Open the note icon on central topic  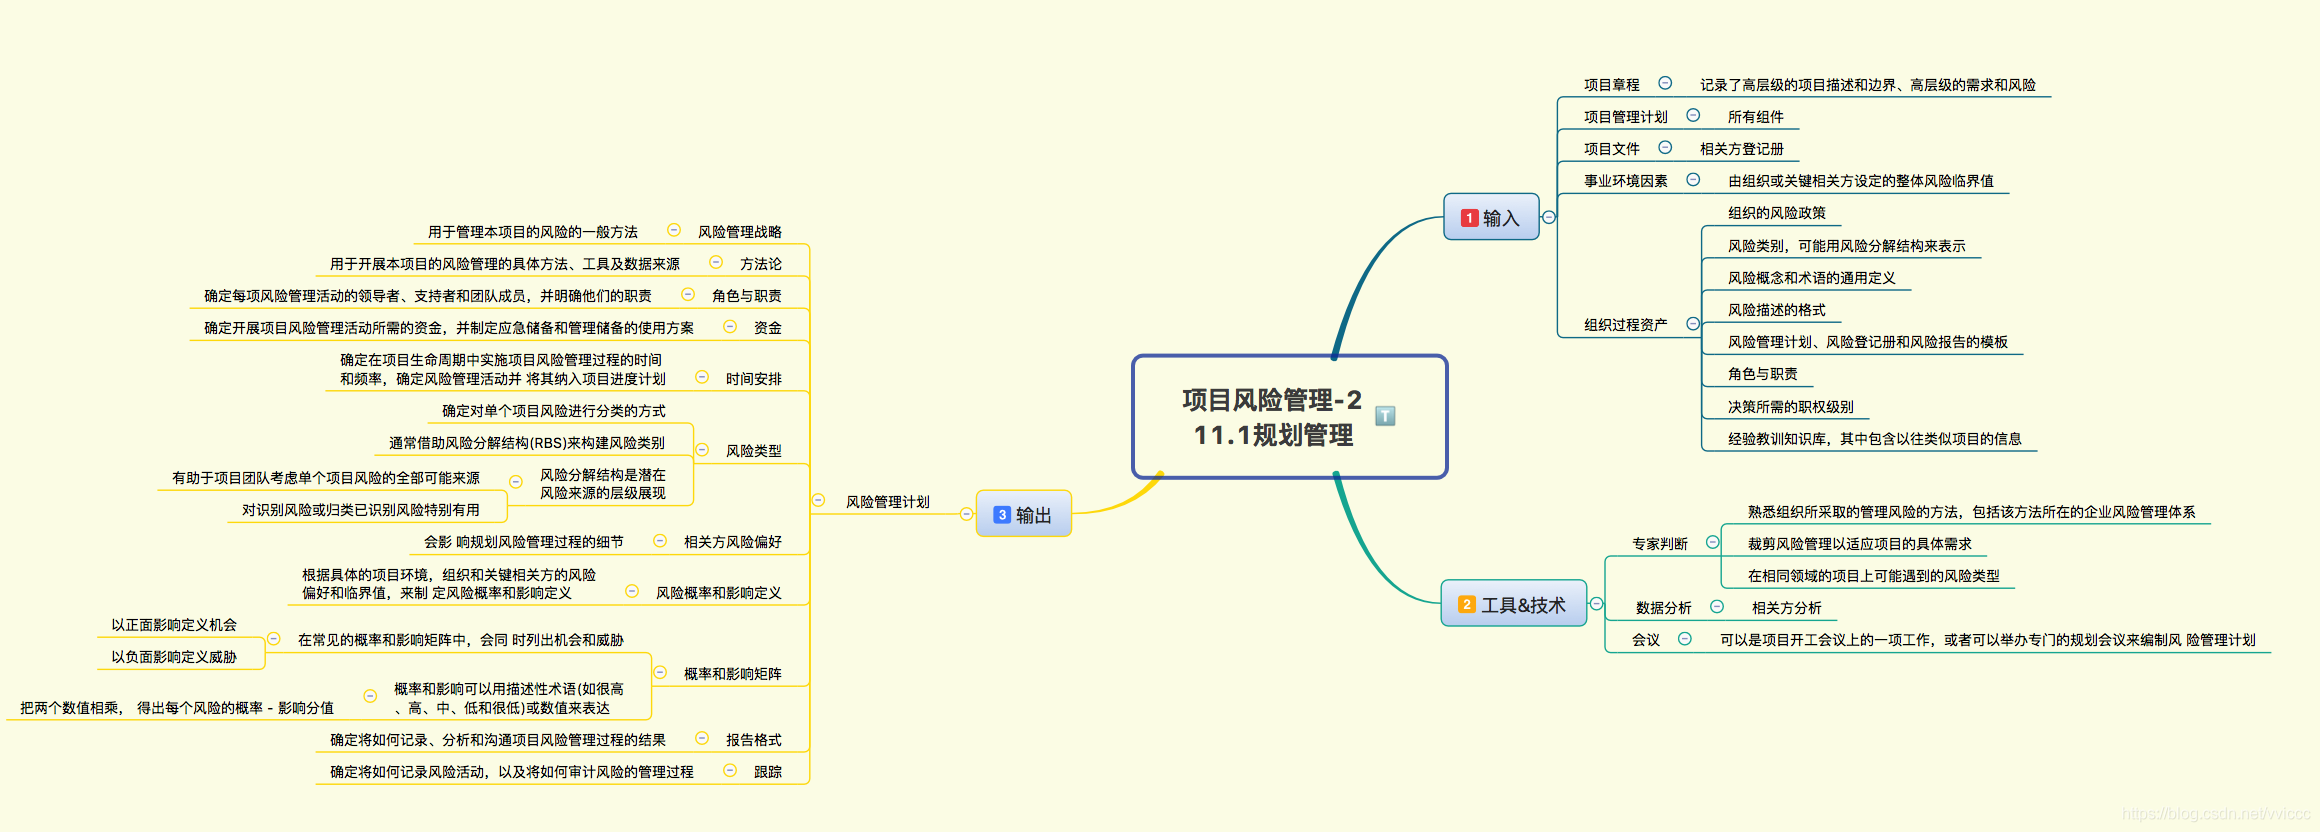[x=1385, y=415]
